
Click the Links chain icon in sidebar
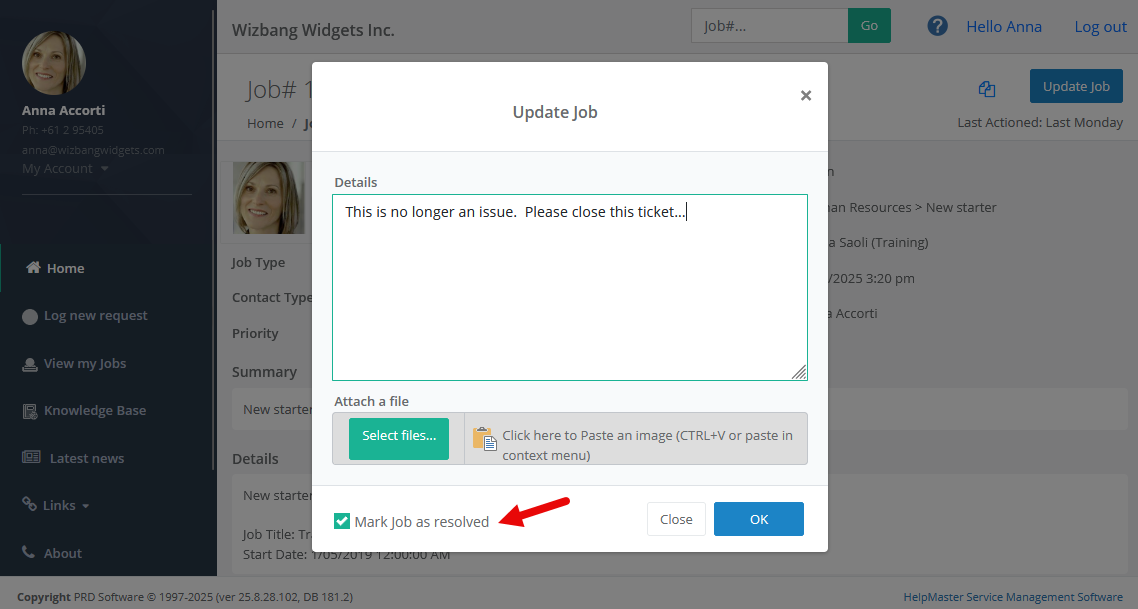tap(30, 504)
